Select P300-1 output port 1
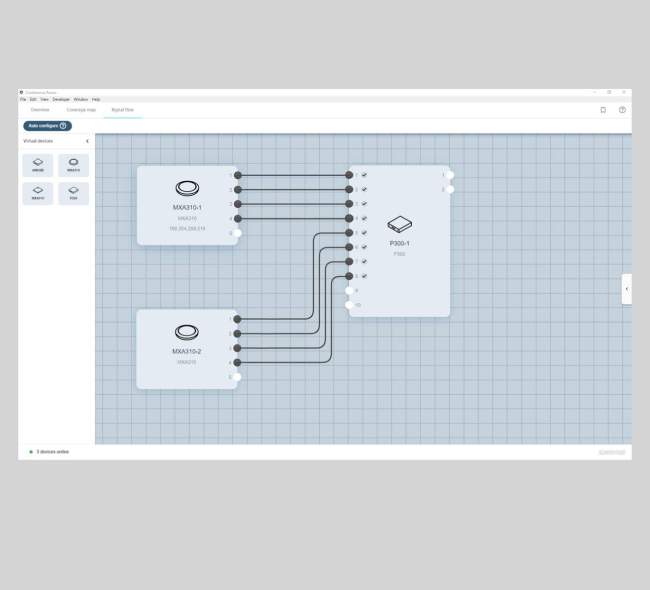650x590 pixels. pos(450,175)
